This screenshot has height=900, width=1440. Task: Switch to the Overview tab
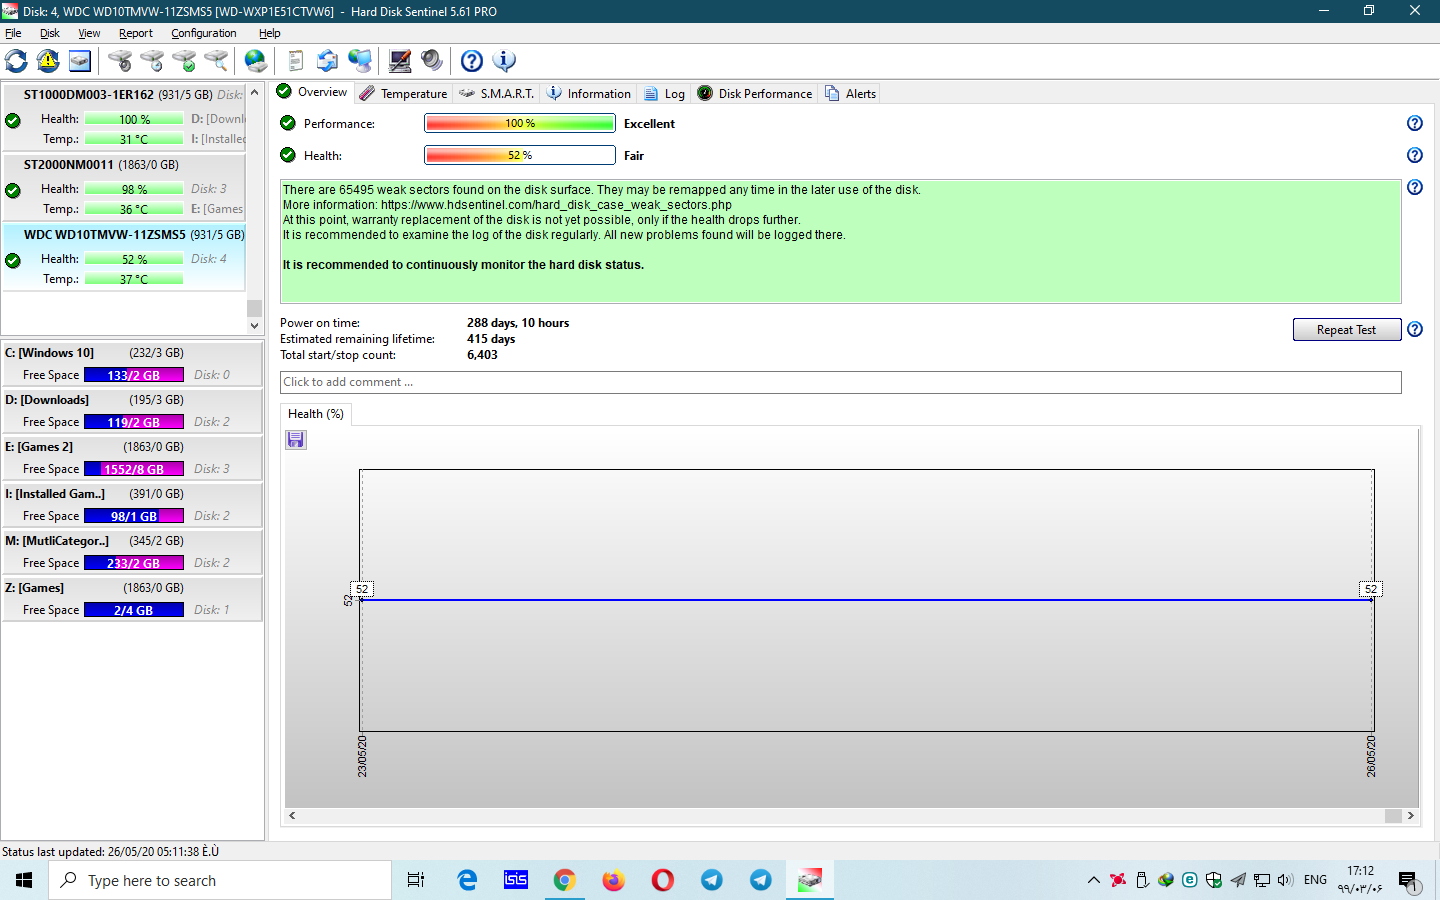312,92
